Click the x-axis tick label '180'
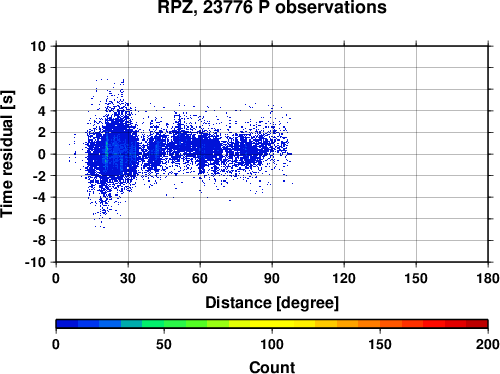This screenshot has width=500, height=374. pyautogui.click(x=488, y=278)
